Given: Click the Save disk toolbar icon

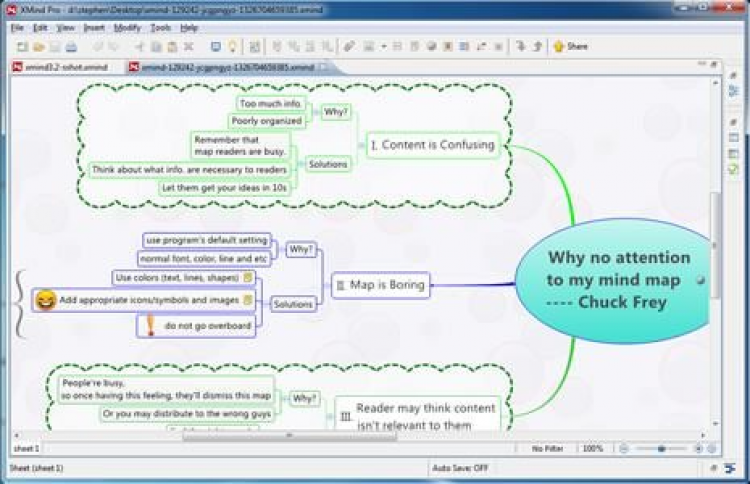Looking at the screenshot, I should [x=55, y=46].
